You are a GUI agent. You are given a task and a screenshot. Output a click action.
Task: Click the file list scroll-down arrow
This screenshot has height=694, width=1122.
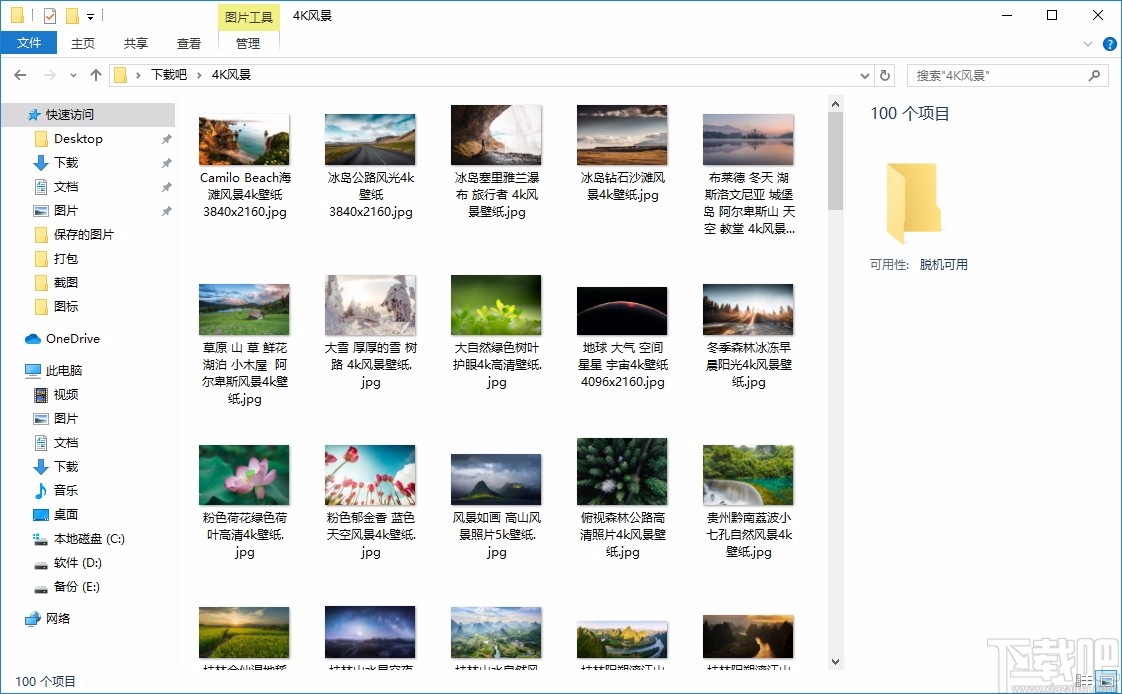[835, 662]
